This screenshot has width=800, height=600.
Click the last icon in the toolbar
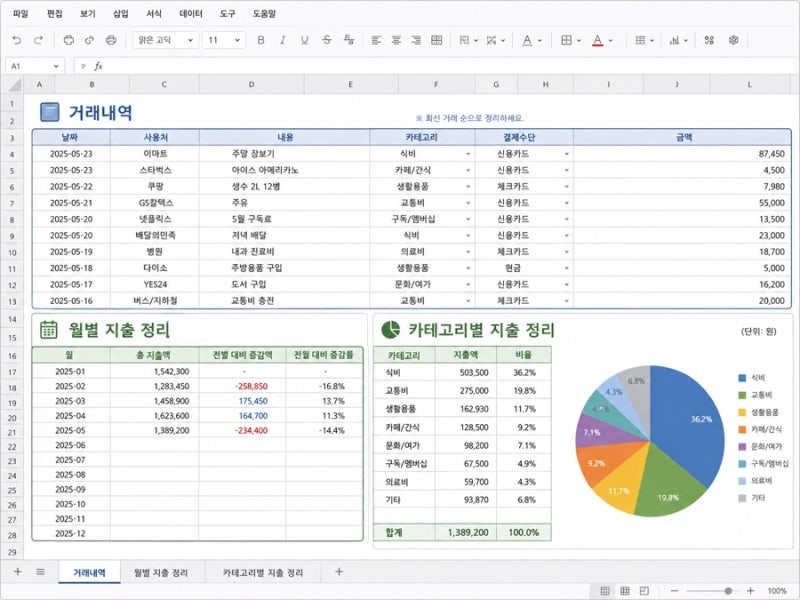(734, 40)
